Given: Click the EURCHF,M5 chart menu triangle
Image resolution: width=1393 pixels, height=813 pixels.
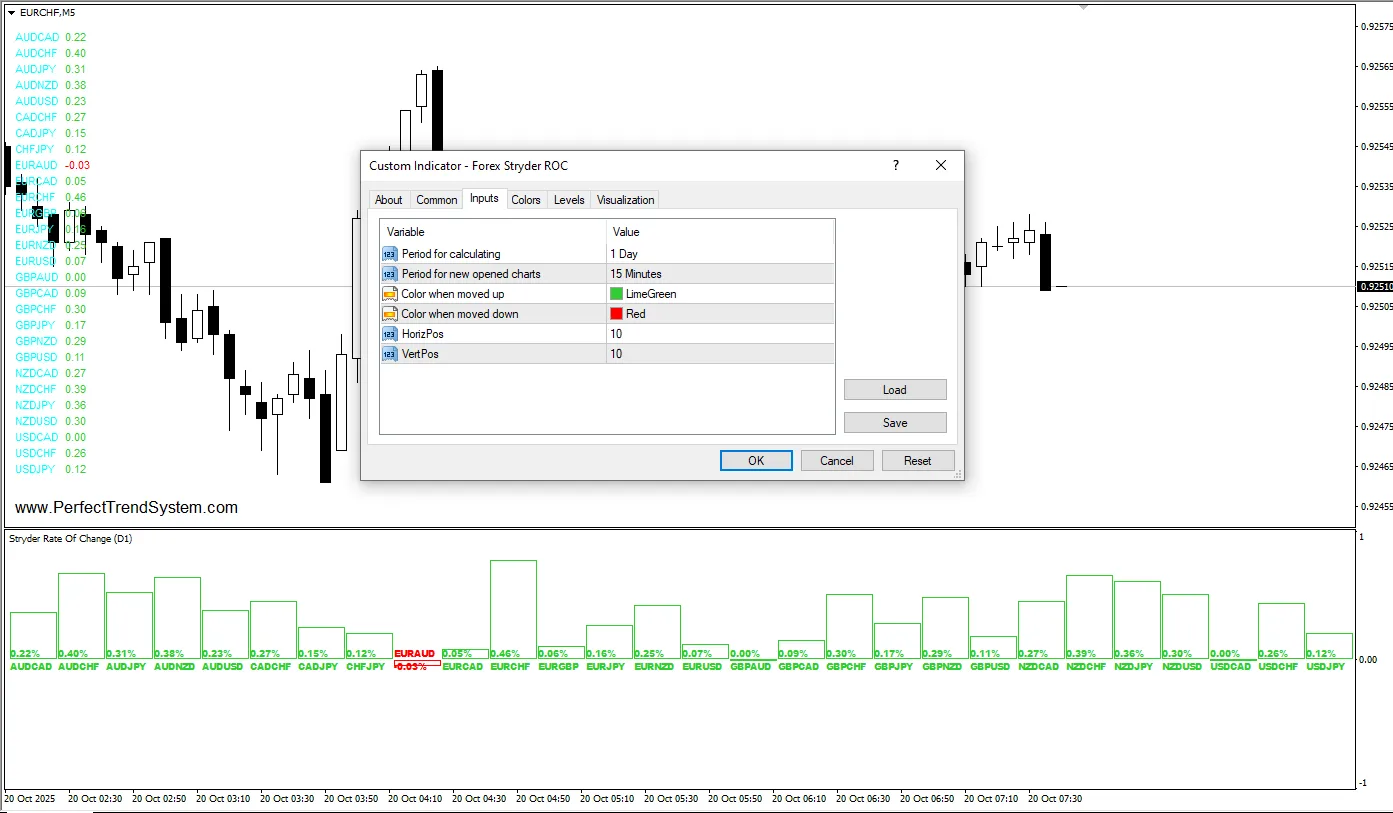Looking at the screenshot, I should tap(11, 13).
